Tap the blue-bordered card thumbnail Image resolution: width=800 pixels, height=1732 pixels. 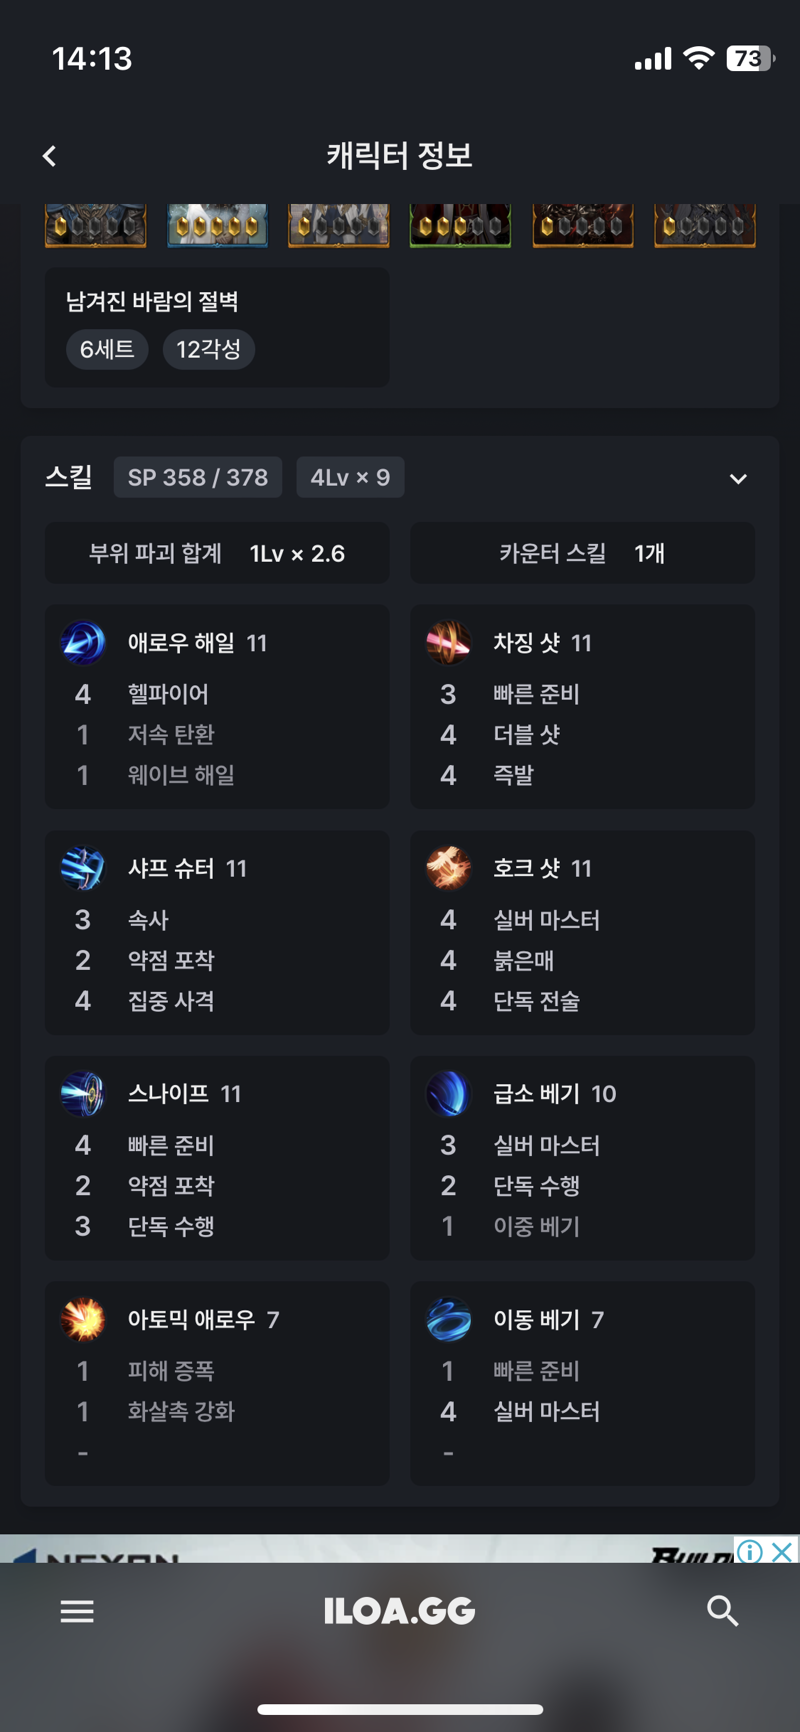coord(217,225)
